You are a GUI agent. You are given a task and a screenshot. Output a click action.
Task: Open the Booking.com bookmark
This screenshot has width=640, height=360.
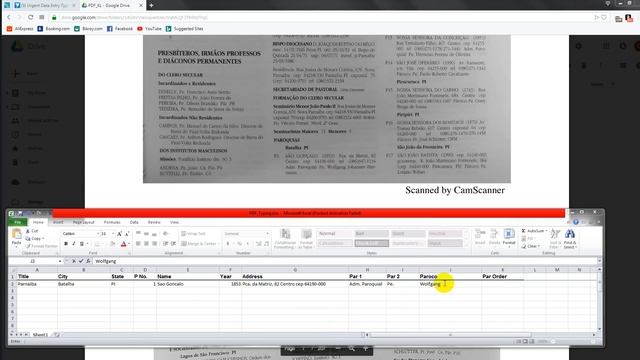[53, 29]
